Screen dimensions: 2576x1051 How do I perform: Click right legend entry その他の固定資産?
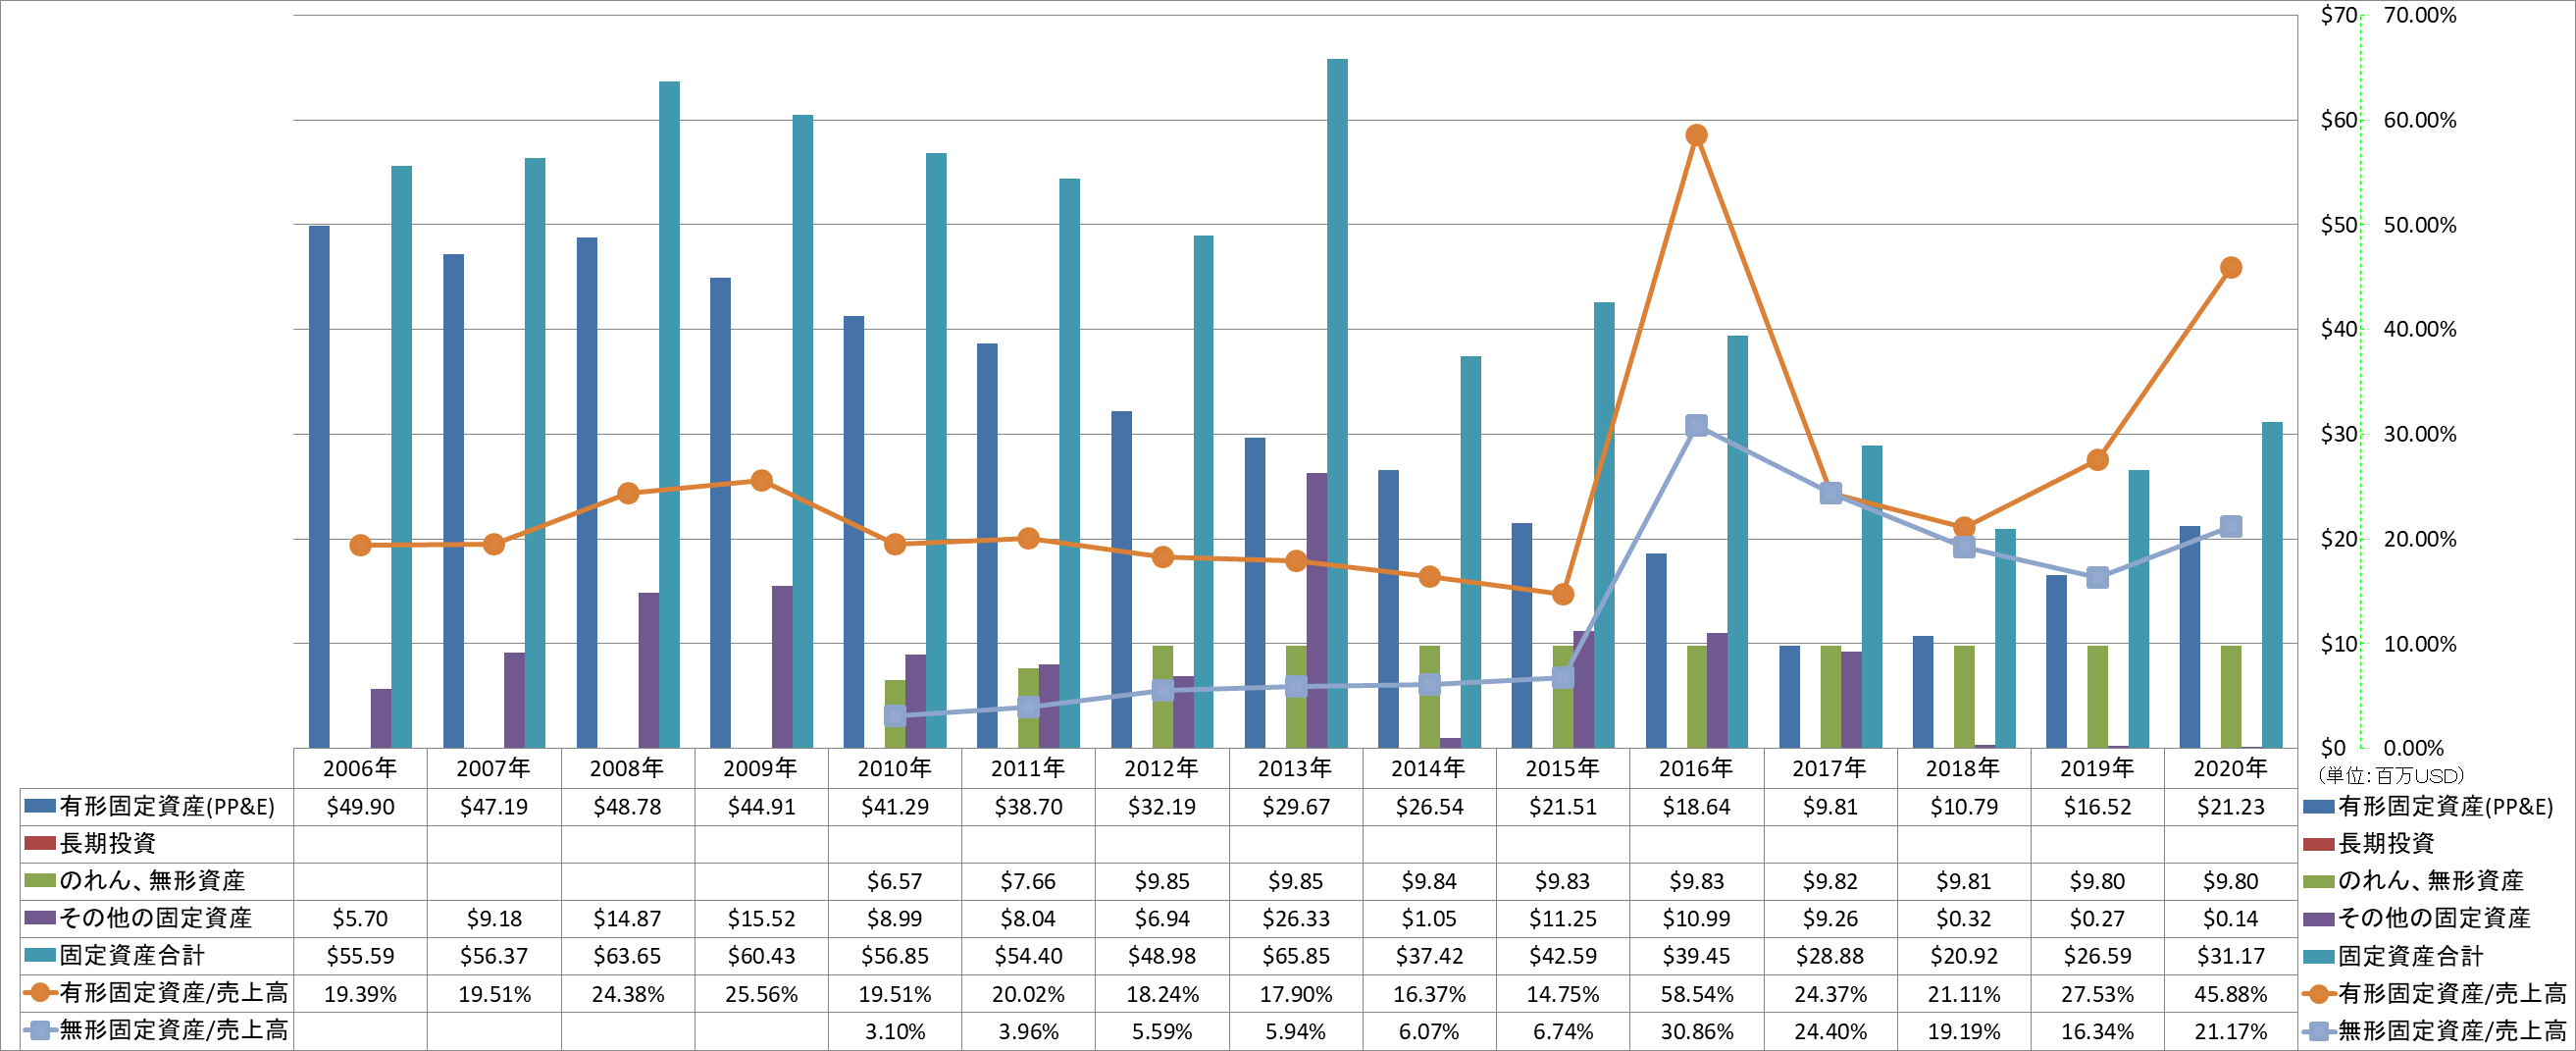point(2416,918)
